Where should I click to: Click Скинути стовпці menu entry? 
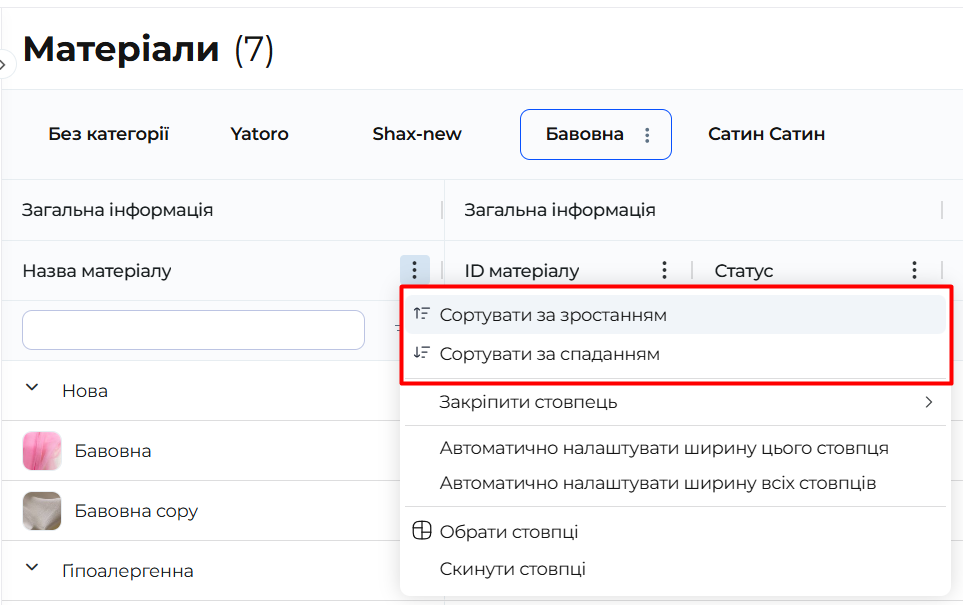[x=512, y=569]
